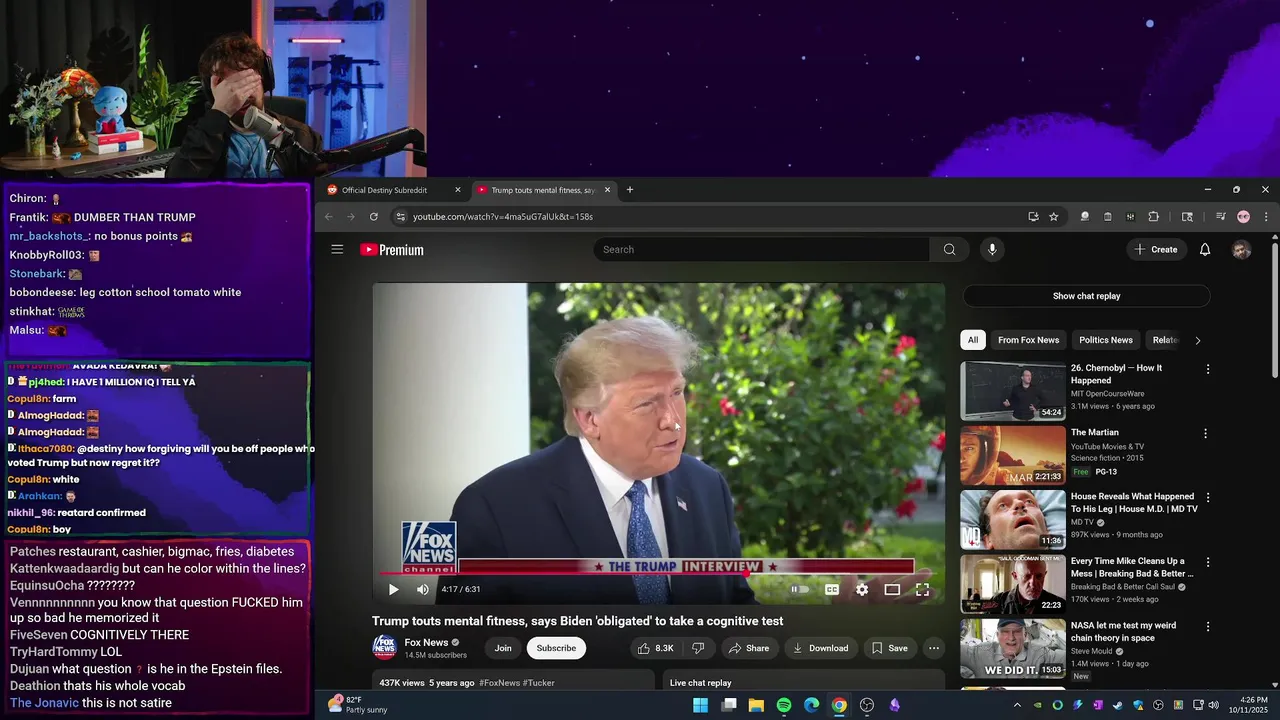Open YouTube notifications bell
Image resolution: width=1280 pixels, height=720 pixels.
(1205, 249)
